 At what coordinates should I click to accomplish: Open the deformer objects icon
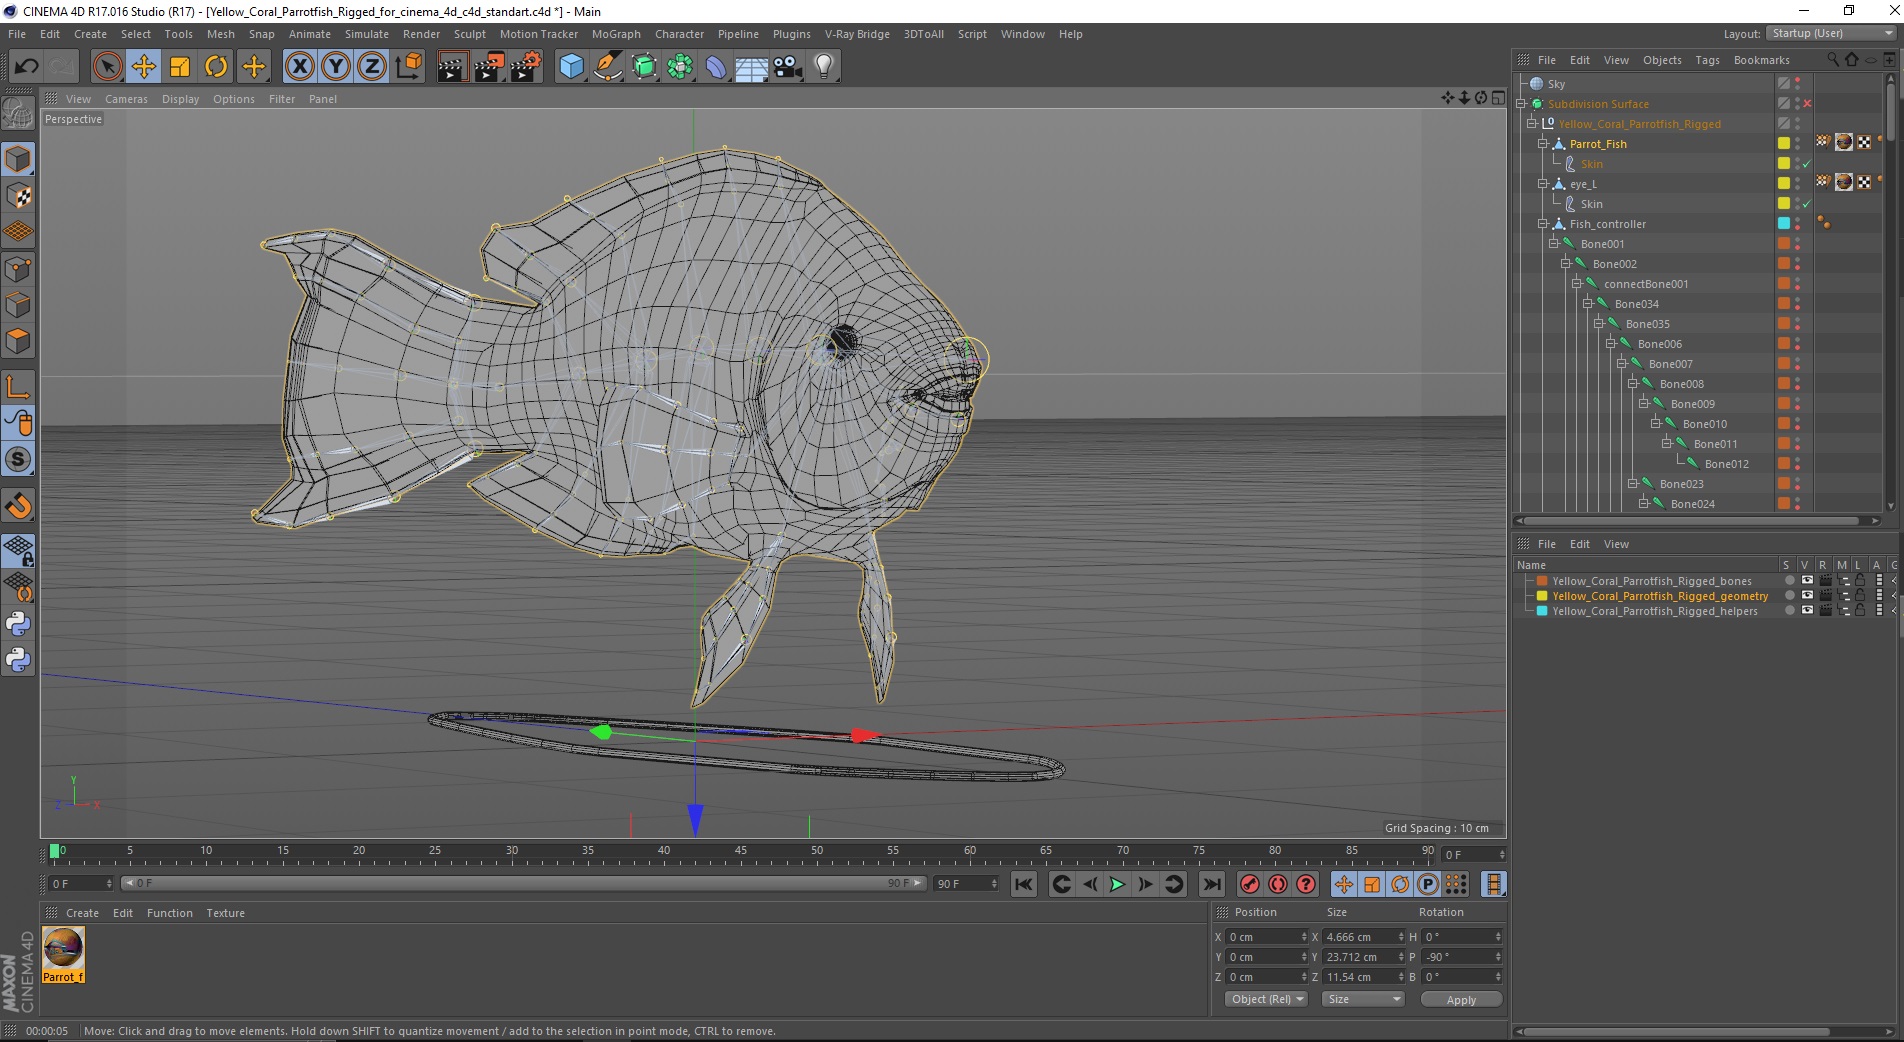tap(717, 67)
